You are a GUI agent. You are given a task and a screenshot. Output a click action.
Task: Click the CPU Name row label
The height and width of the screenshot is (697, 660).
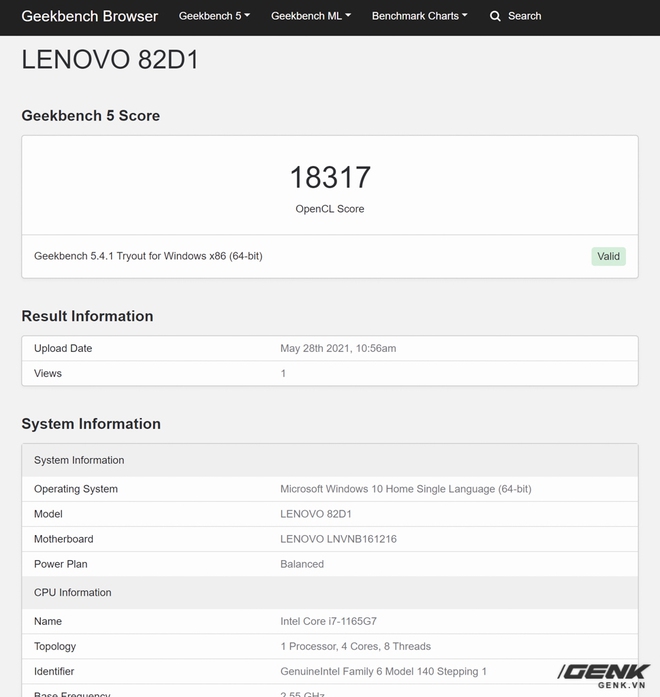pos(48,621)
